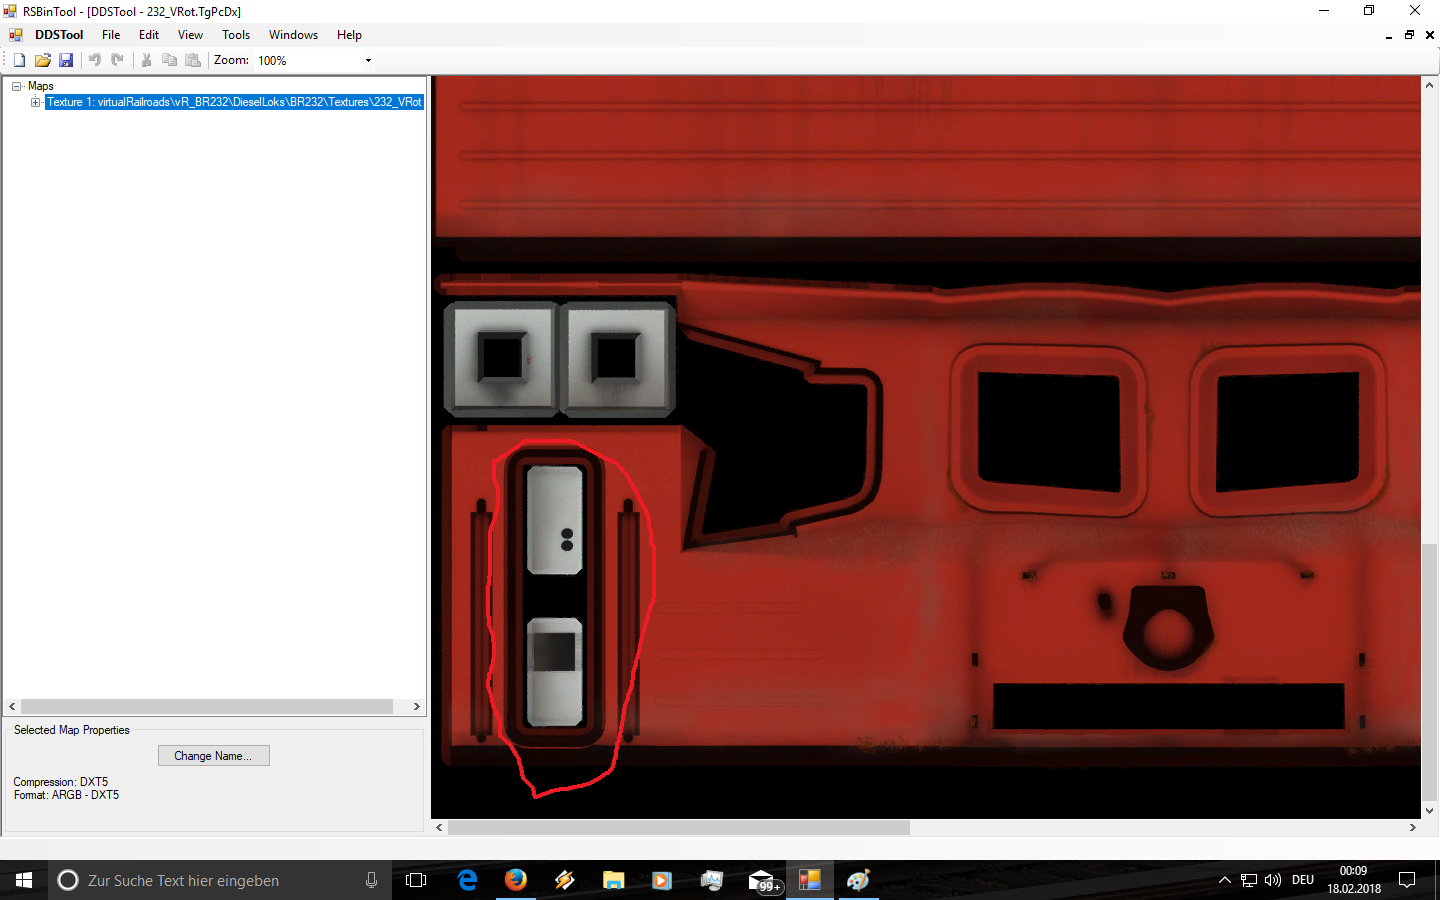Click the Copy icon in the toolbar
The width and height of the screenshot is (1440, 900).
click(169, 60)
